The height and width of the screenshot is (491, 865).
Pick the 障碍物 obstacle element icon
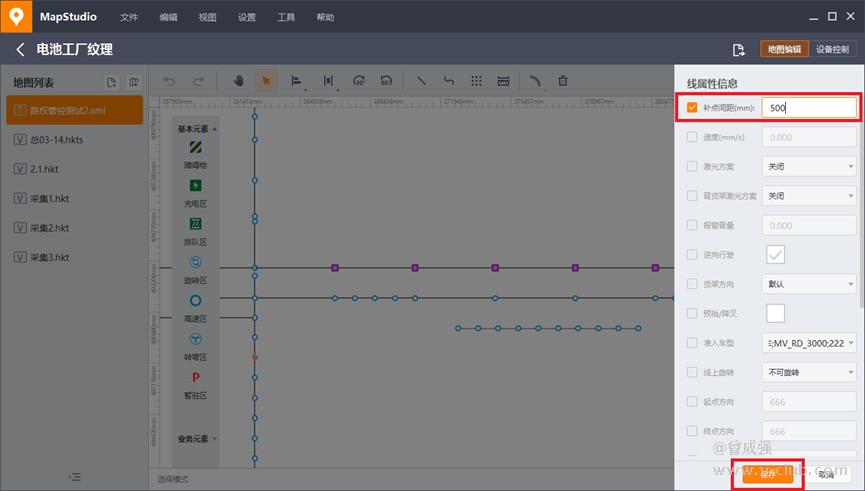tap(195, 147)
